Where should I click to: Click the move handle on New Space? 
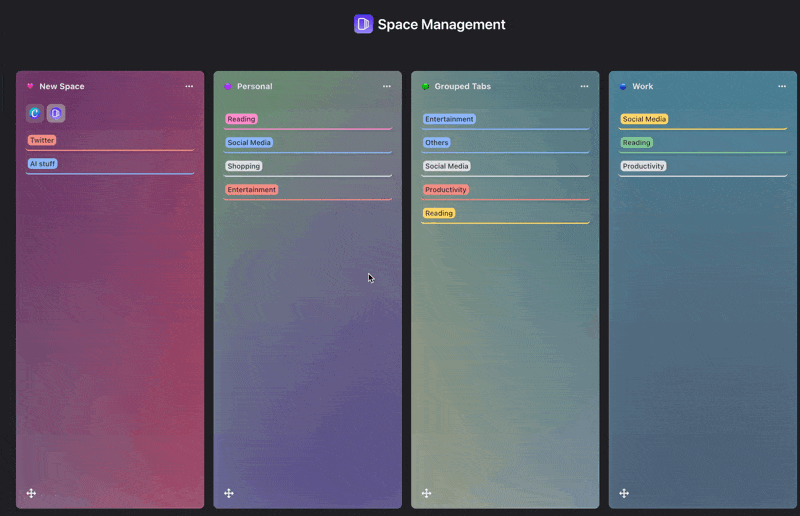(x=31, y=493)
